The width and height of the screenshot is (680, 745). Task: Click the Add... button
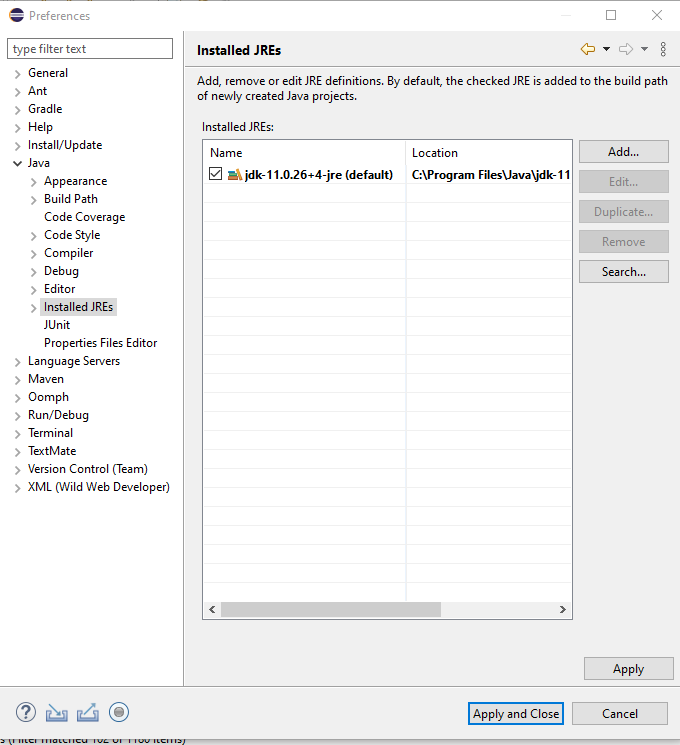click(623, 152)
